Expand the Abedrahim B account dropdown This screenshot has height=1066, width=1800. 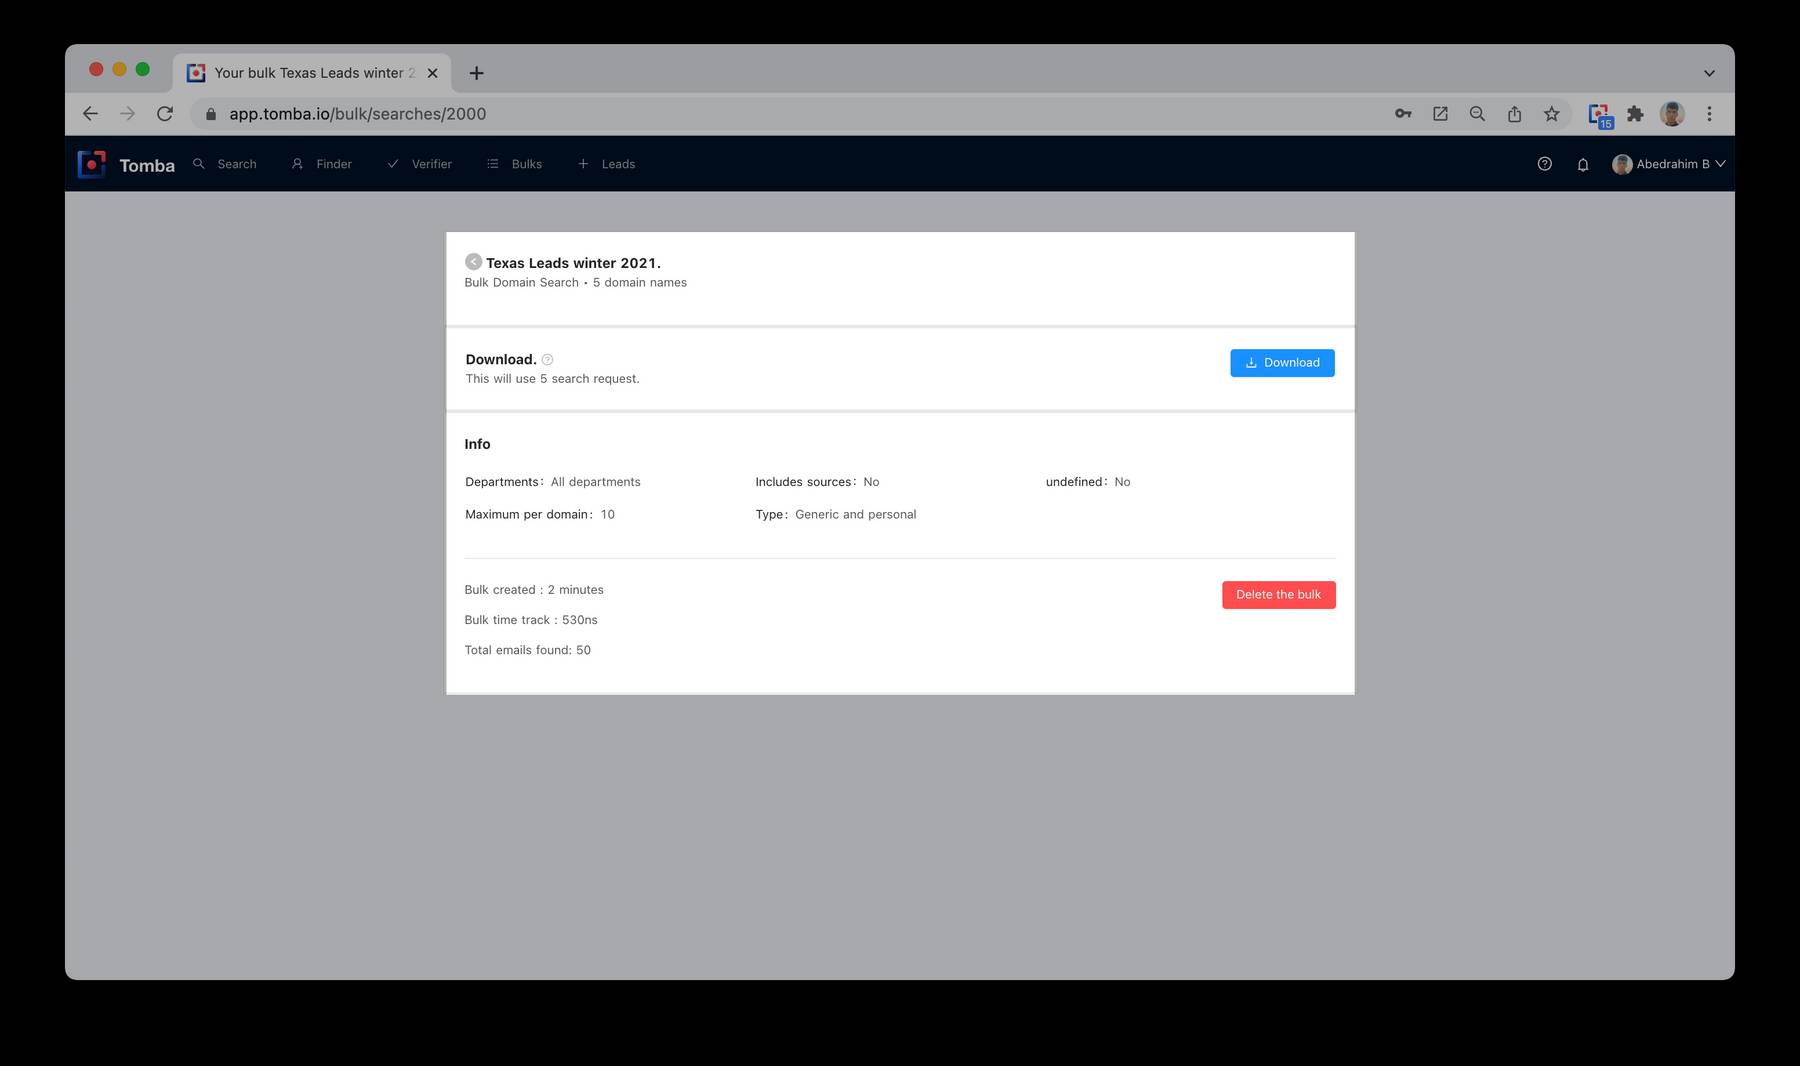pos(1669,164)
